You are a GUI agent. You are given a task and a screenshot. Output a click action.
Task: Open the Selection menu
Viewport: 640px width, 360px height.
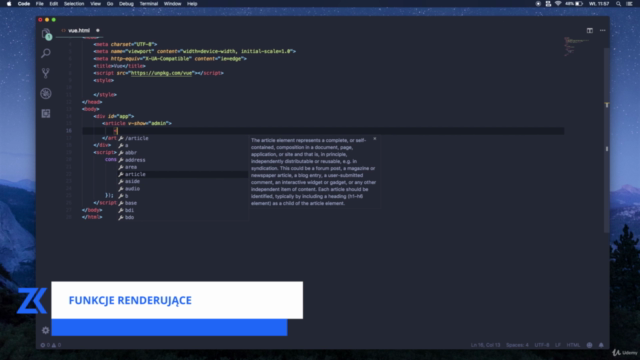(x=74, y=4)
